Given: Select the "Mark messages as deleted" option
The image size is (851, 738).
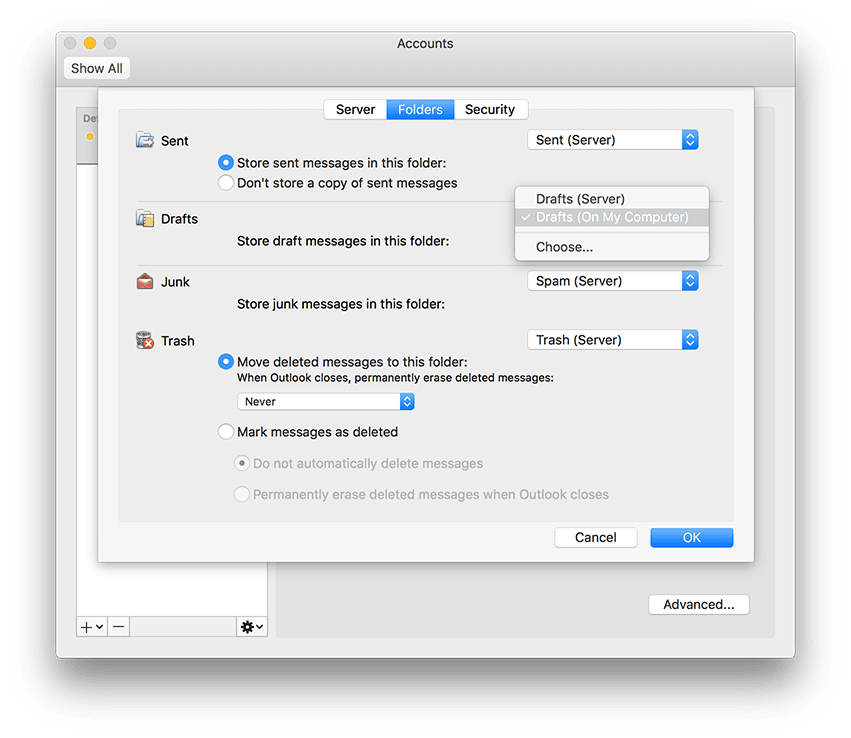Looking at the screenshot, I should [226, 431].
